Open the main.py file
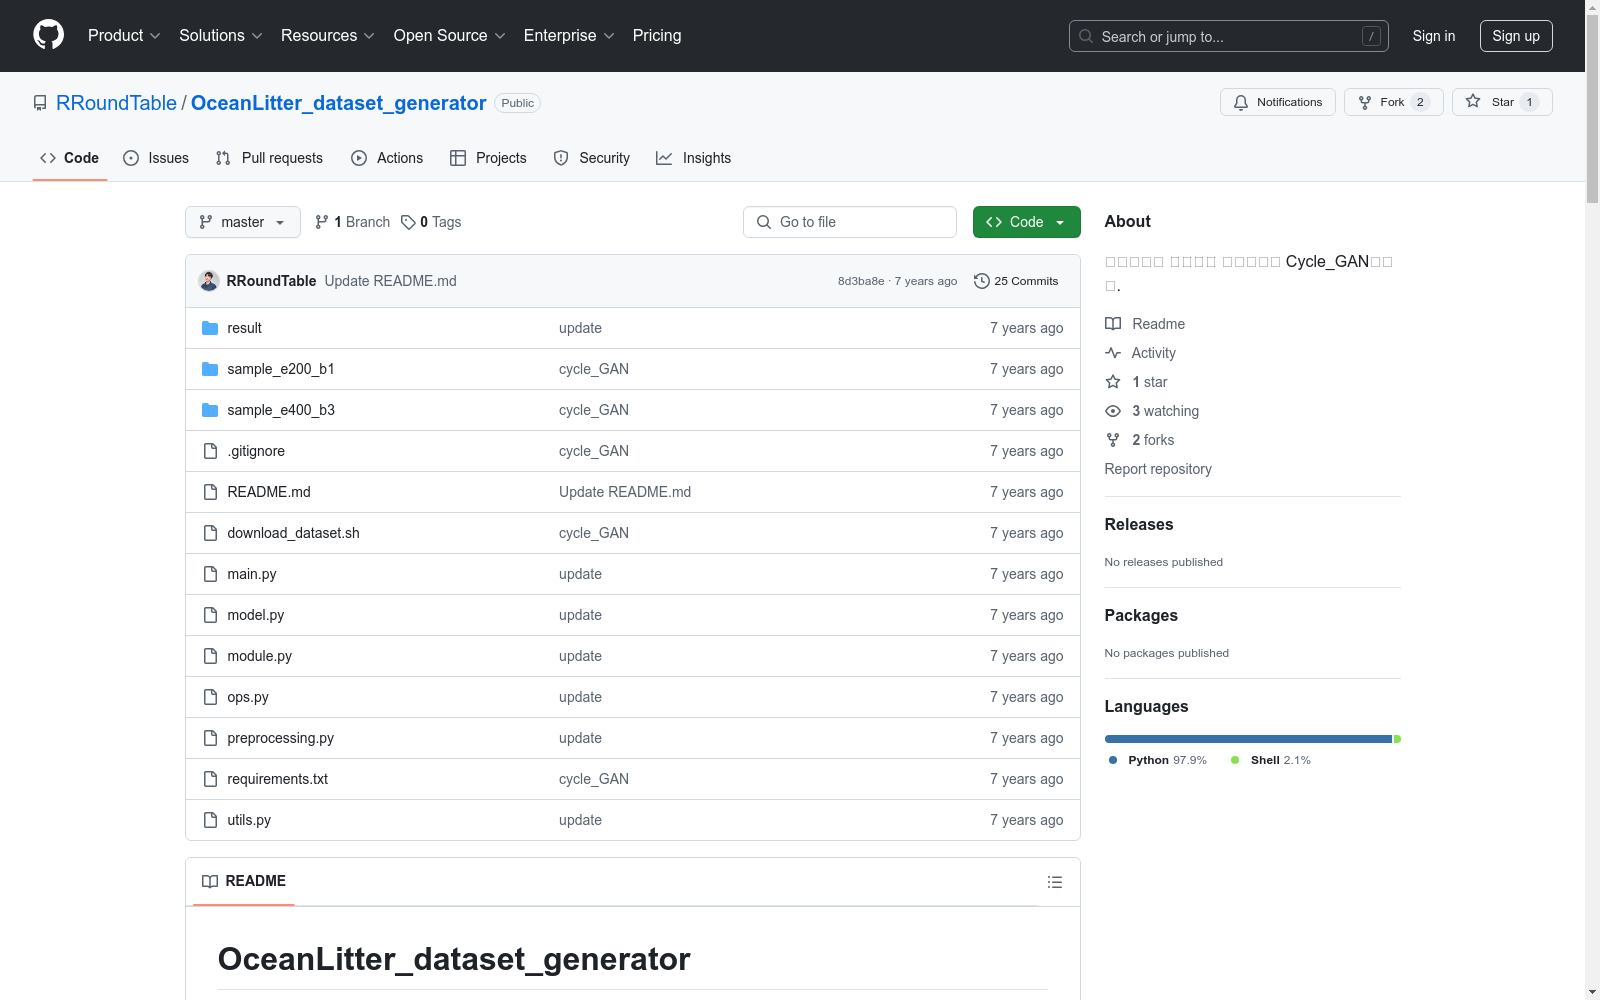This screenshot has height=1000, width=1600. tap(251, 574)
